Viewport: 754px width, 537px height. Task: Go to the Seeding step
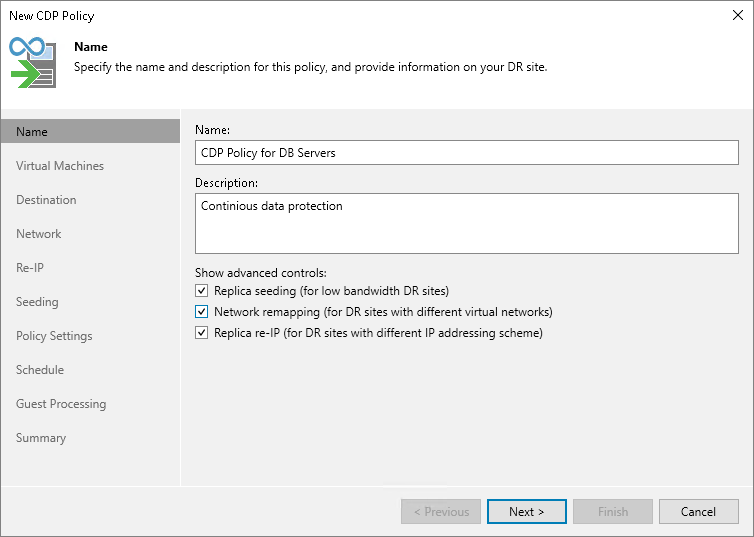click(37, 302)
